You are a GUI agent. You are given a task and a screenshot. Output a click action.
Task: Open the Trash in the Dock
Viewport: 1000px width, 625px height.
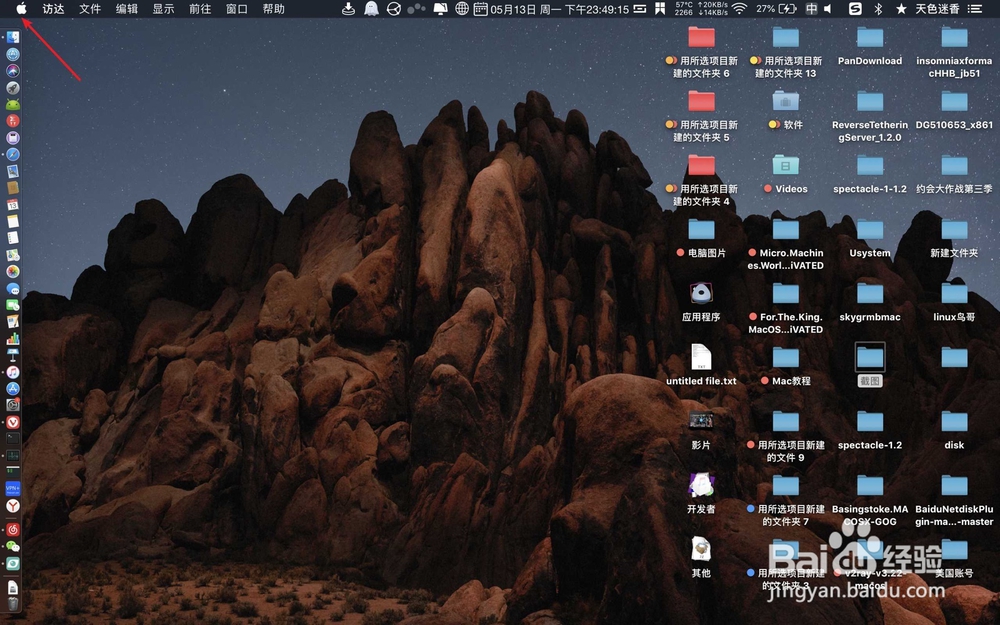[13, 603]
